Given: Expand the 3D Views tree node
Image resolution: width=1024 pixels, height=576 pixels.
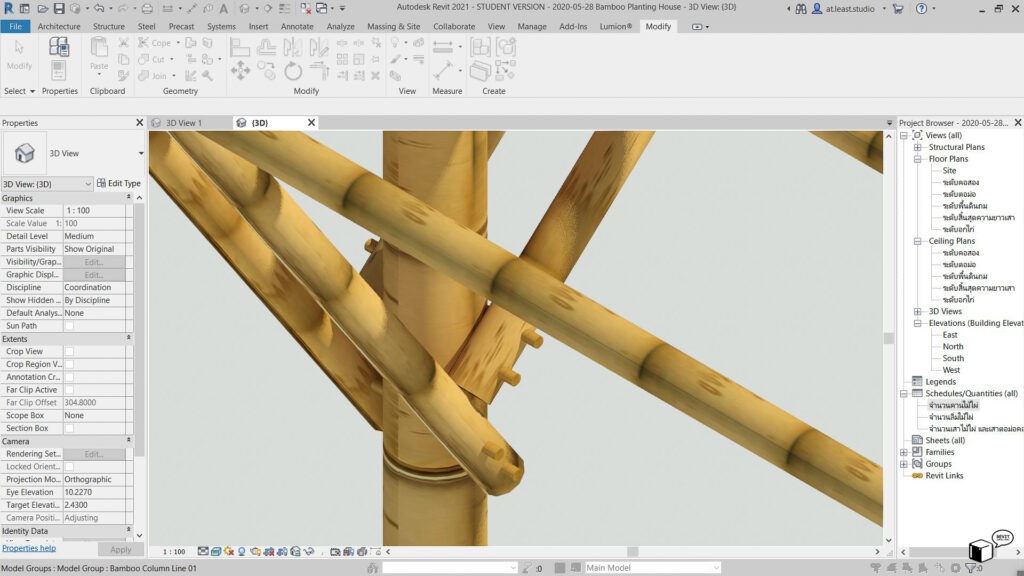Looking at the screenshot, I should pyautogui.click(x=918, y=311).
